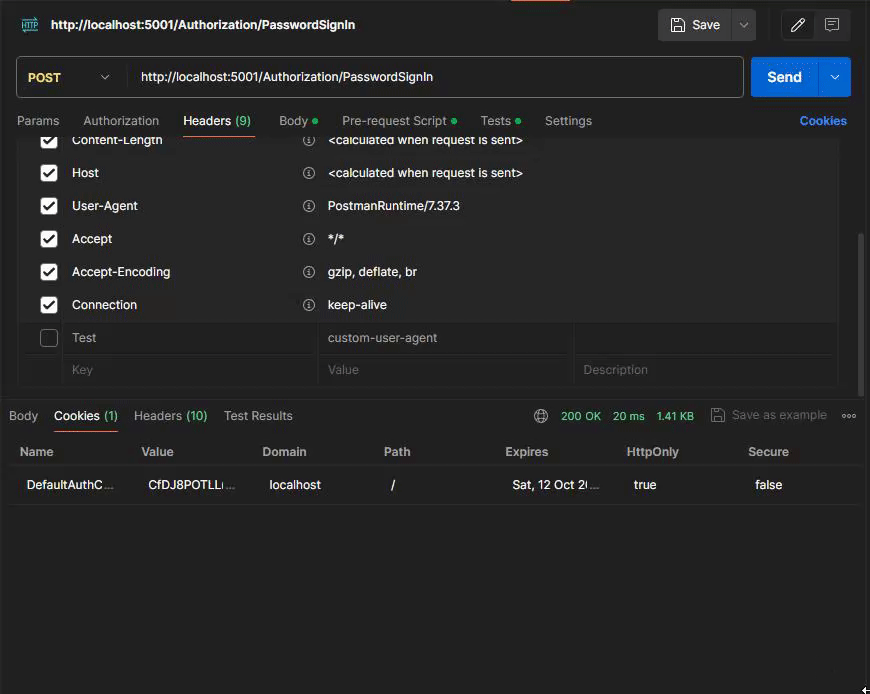870x694 pixels.
Task: Disable the Accept-Encoding header checkbox
Action: click(49, 272)
